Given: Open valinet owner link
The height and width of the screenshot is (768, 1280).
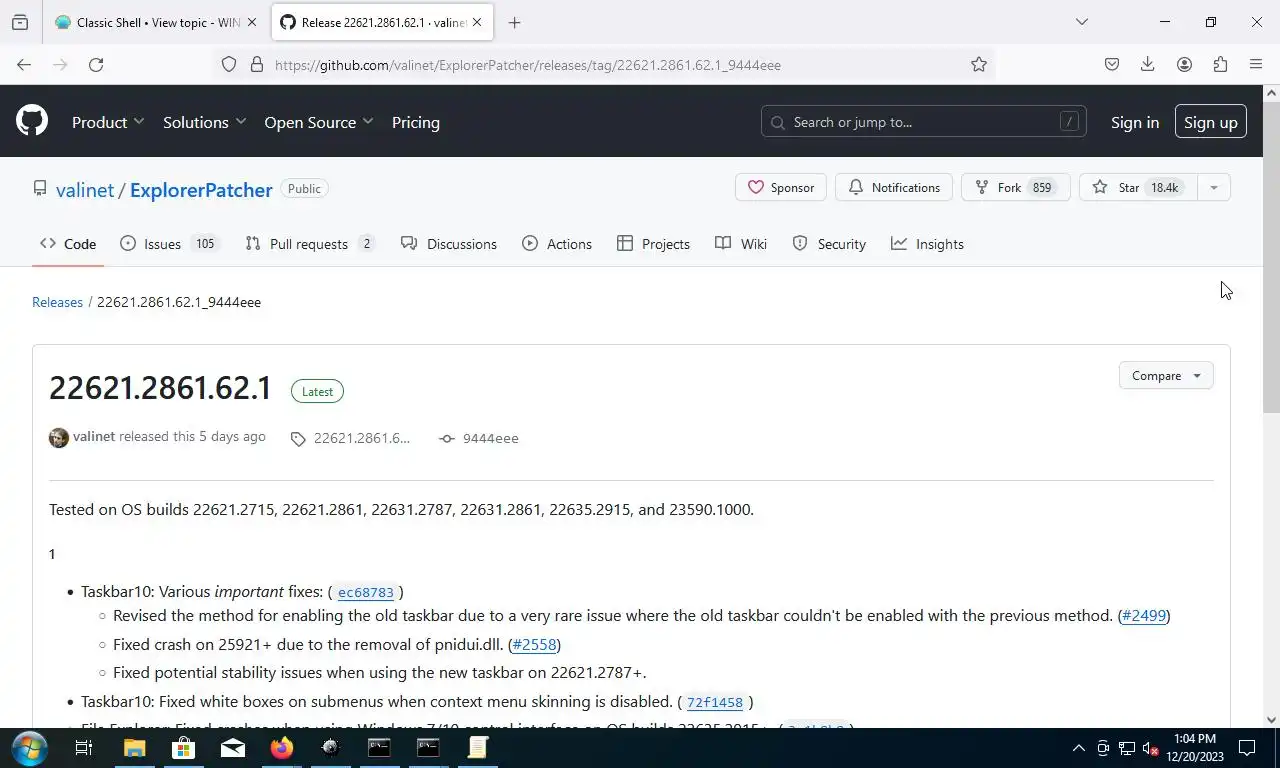Looking at the screenshot, I should point(85,190).
